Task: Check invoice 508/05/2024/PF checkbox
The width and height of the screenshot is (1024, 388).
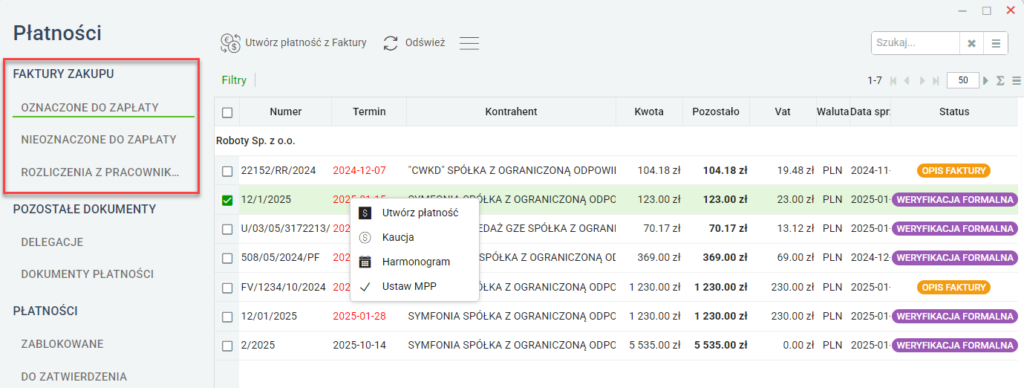Action: coord(227,258)
